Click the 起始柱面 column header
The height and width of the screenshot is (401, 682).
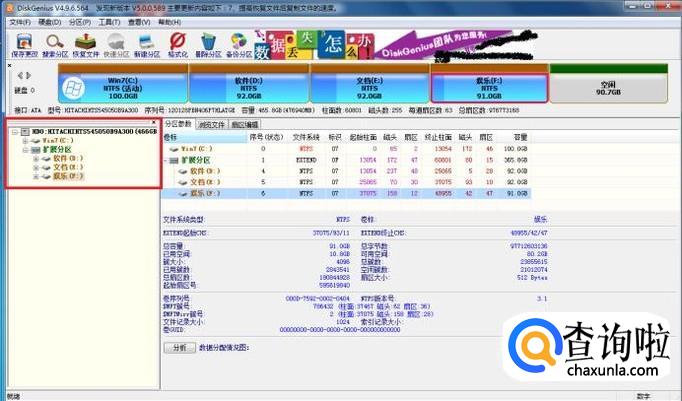pyautogui.click(x=363, y=137)
